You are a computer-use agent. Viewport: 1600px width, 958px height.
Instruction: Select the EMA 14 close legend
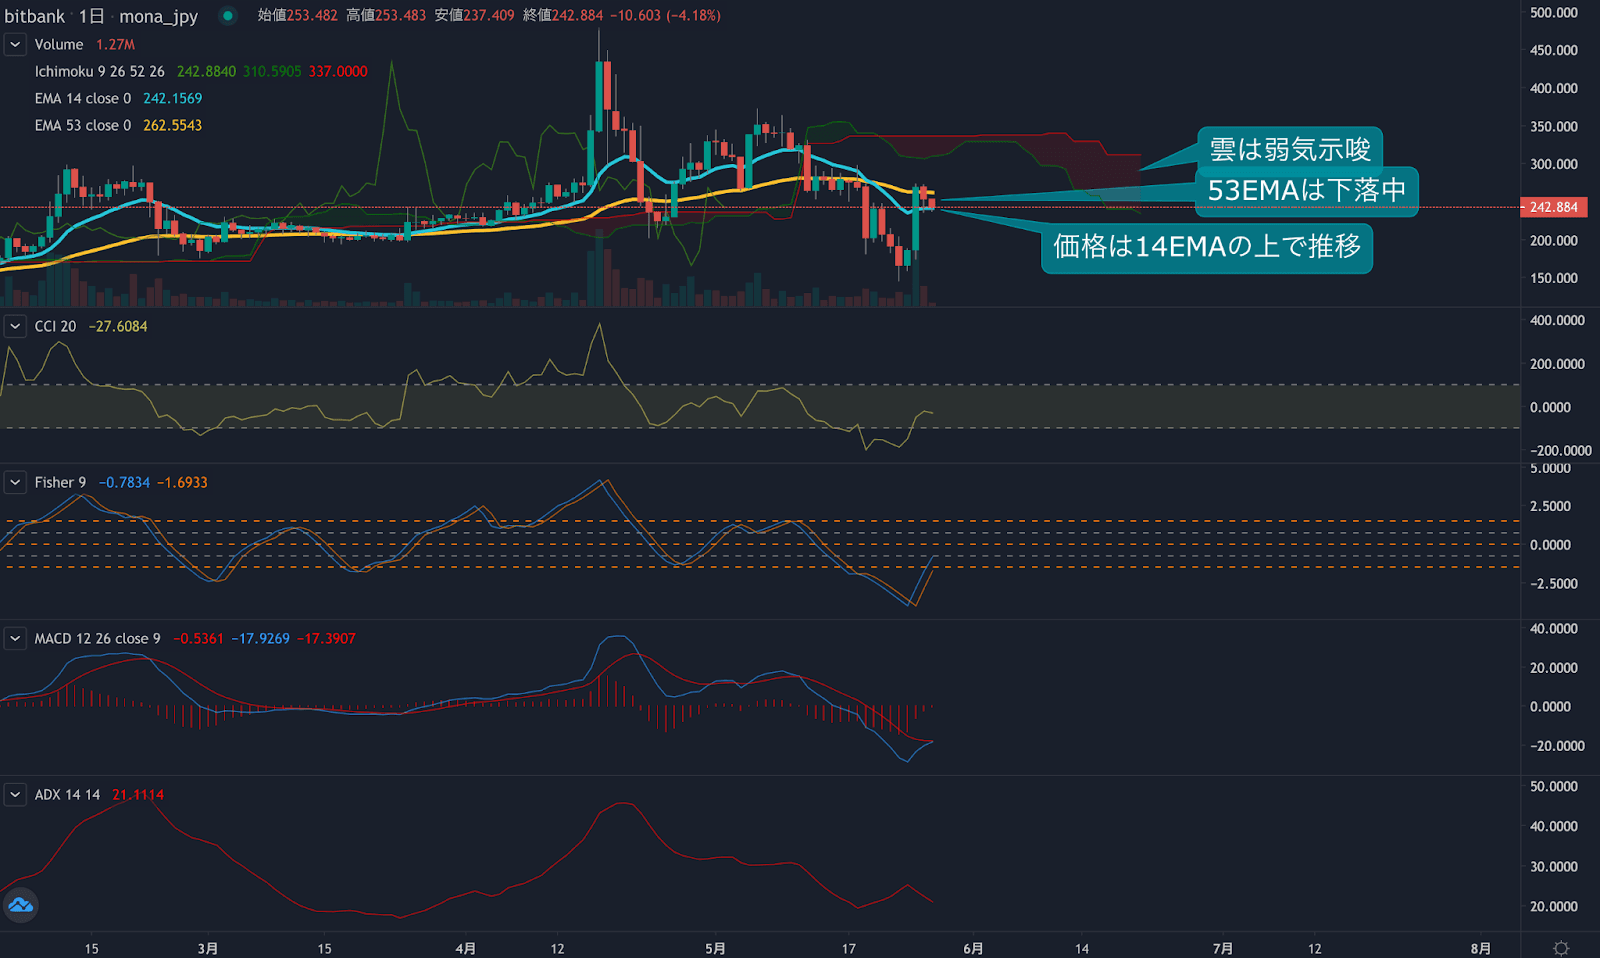tap(82, 99)
